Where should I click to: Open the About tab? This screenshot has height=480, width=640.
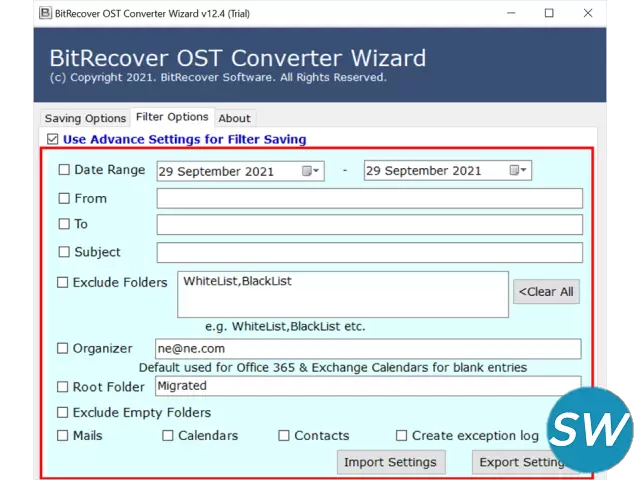click(x=234, y=118)
